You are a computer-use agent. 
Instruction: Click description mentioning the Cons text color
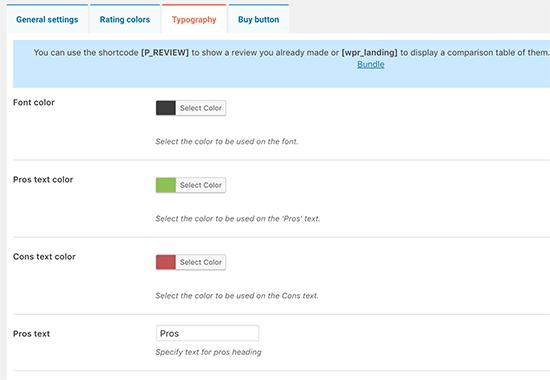(237, 296)
